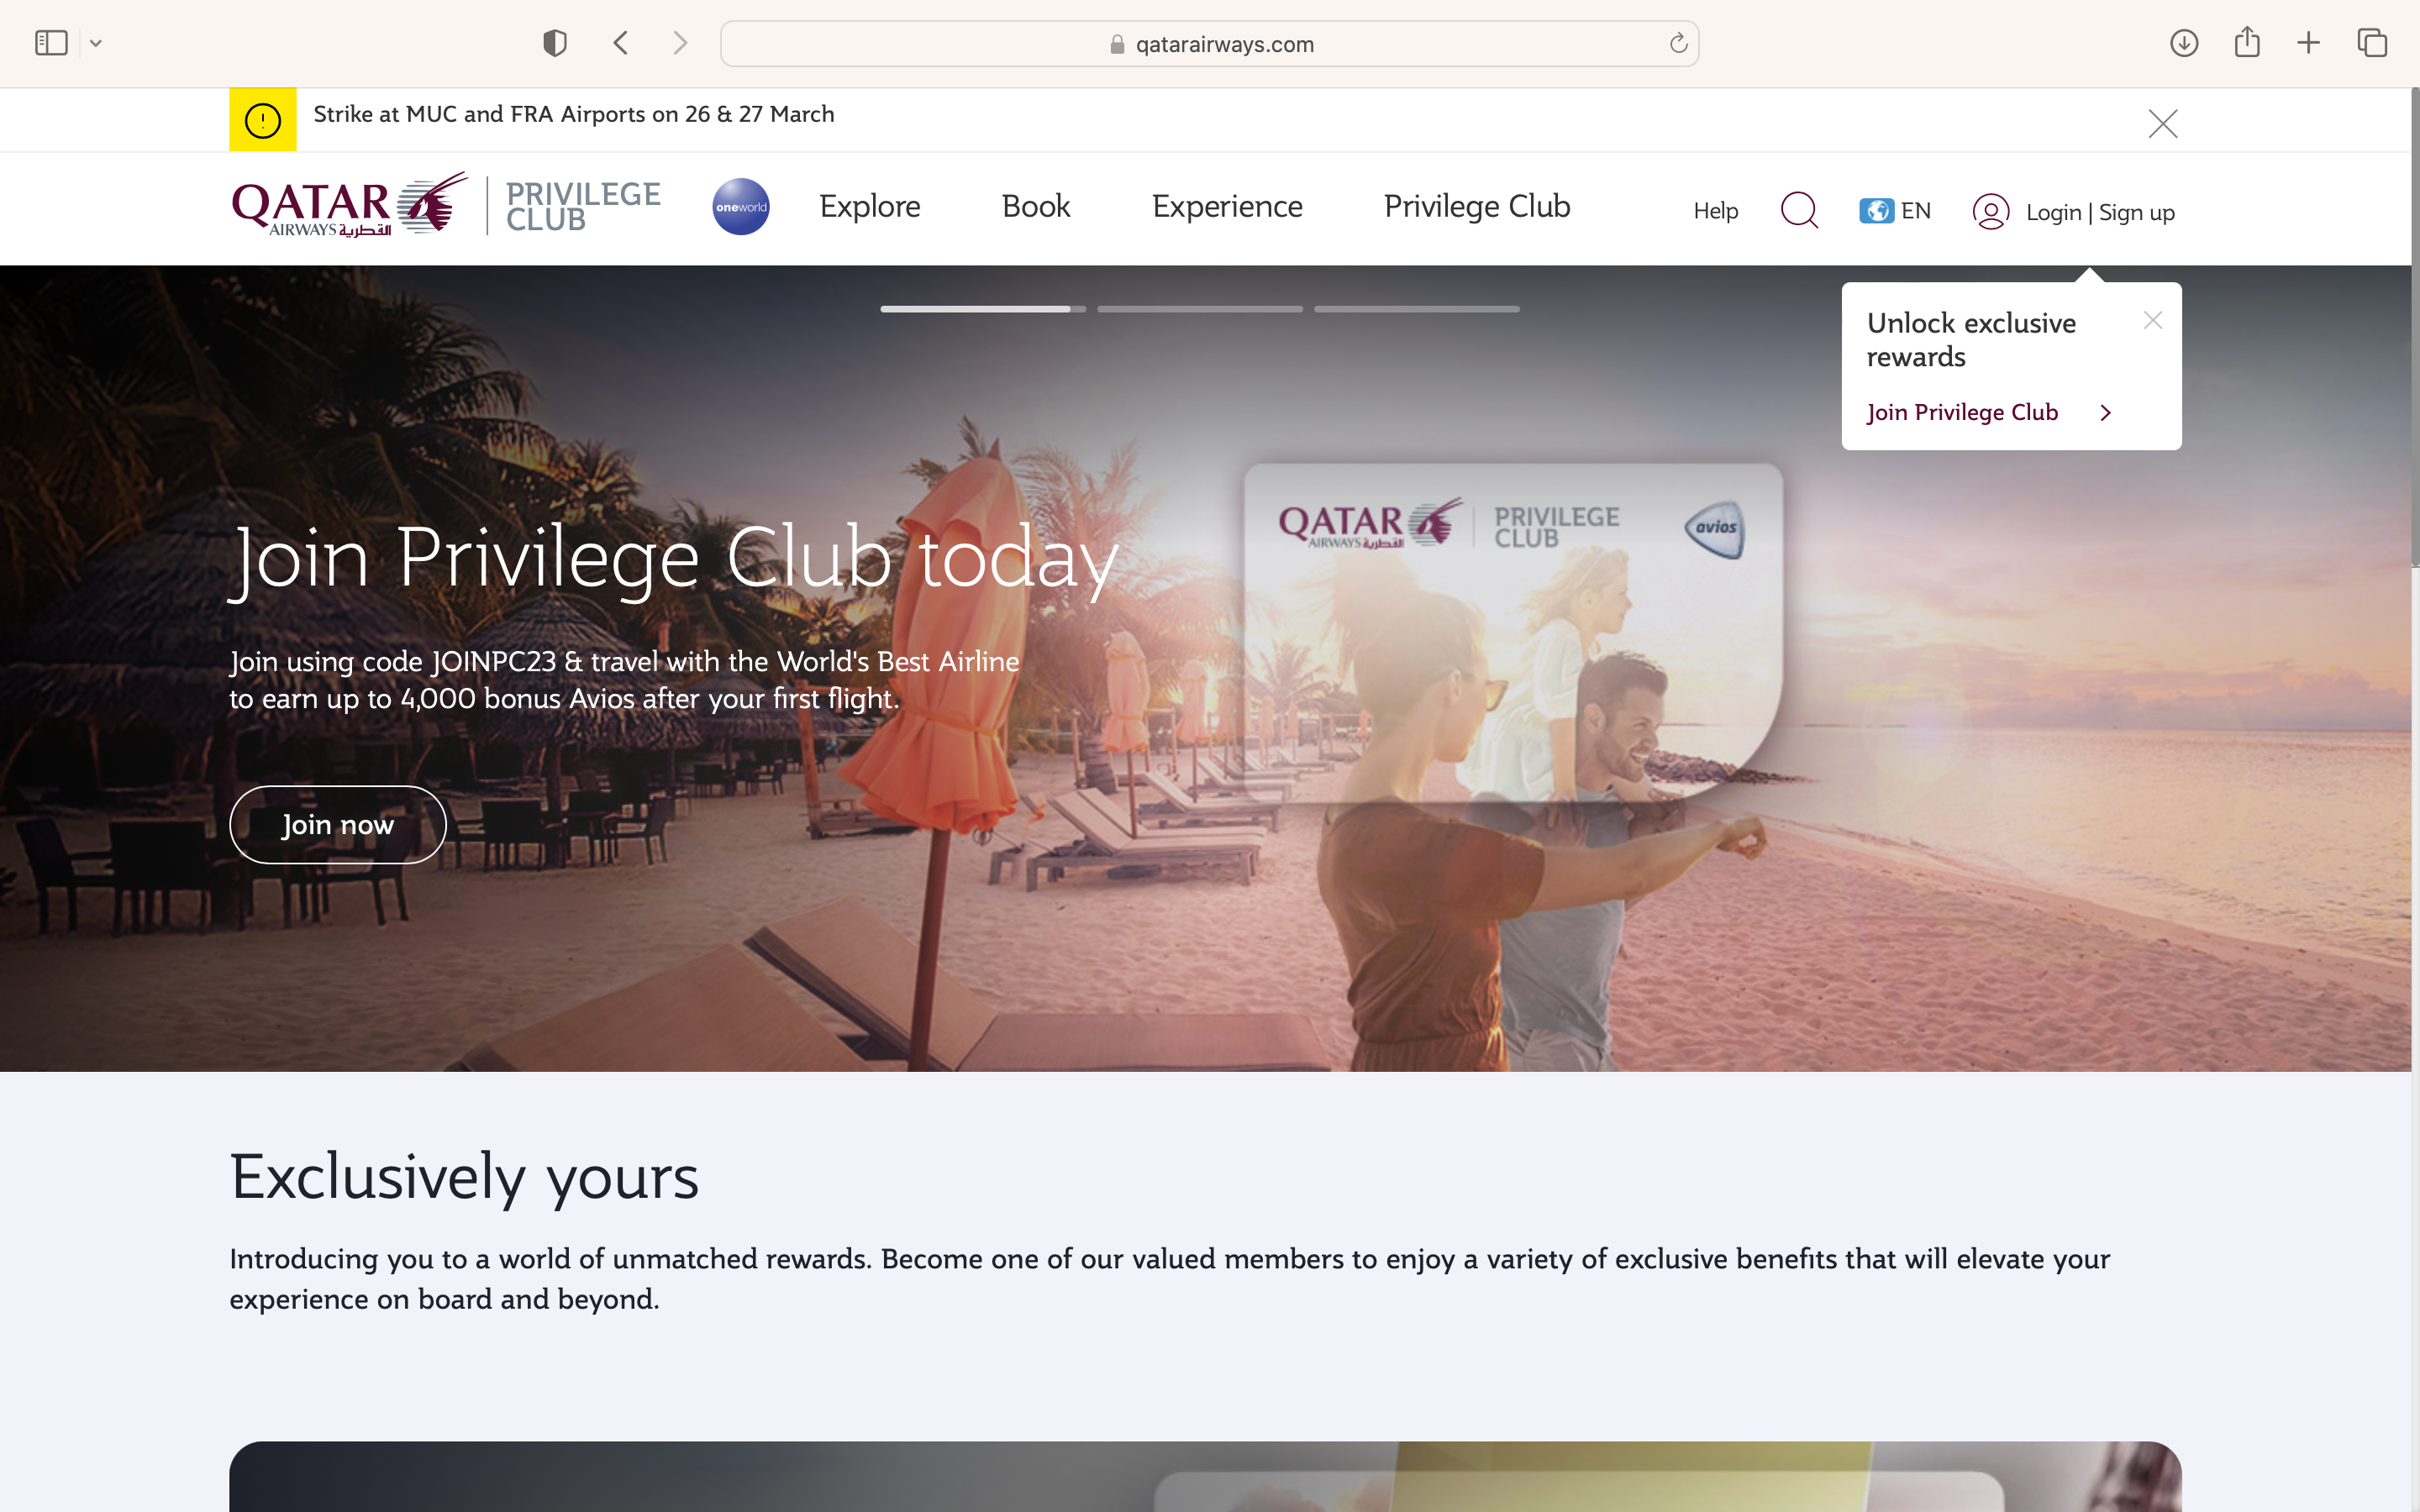This screenshot has height=1512, width=2420.
Task: Go back with the browser back arrow
Action: point(621,43)
